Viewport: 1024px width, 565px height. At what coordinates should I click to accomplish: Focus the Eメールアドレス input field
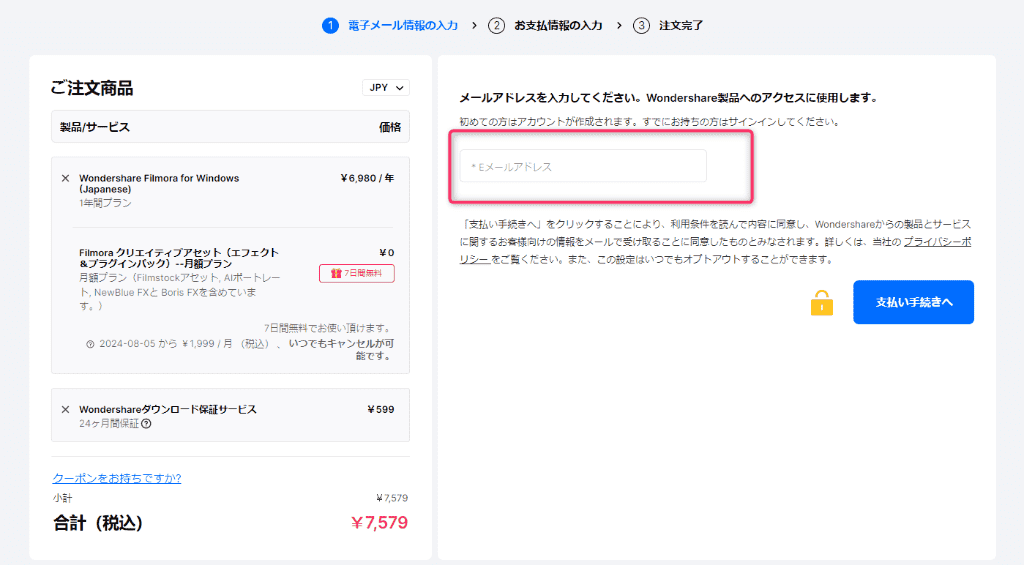coord(583,166)
